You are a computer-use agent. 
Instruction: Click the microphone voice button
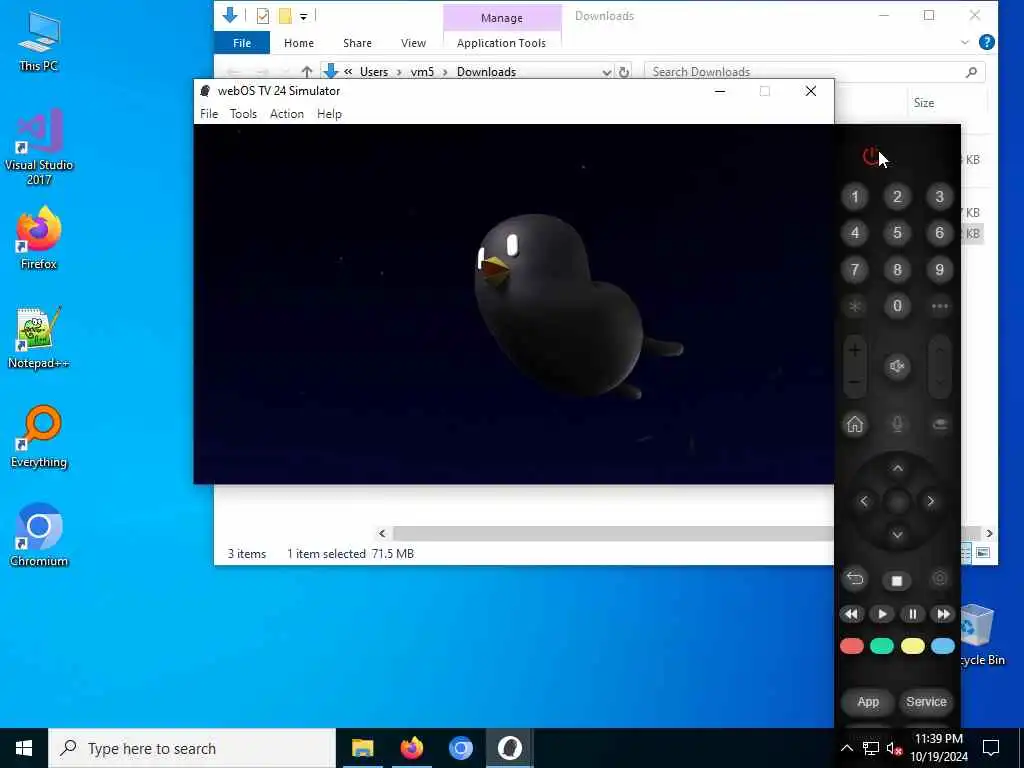pos(897,424)
